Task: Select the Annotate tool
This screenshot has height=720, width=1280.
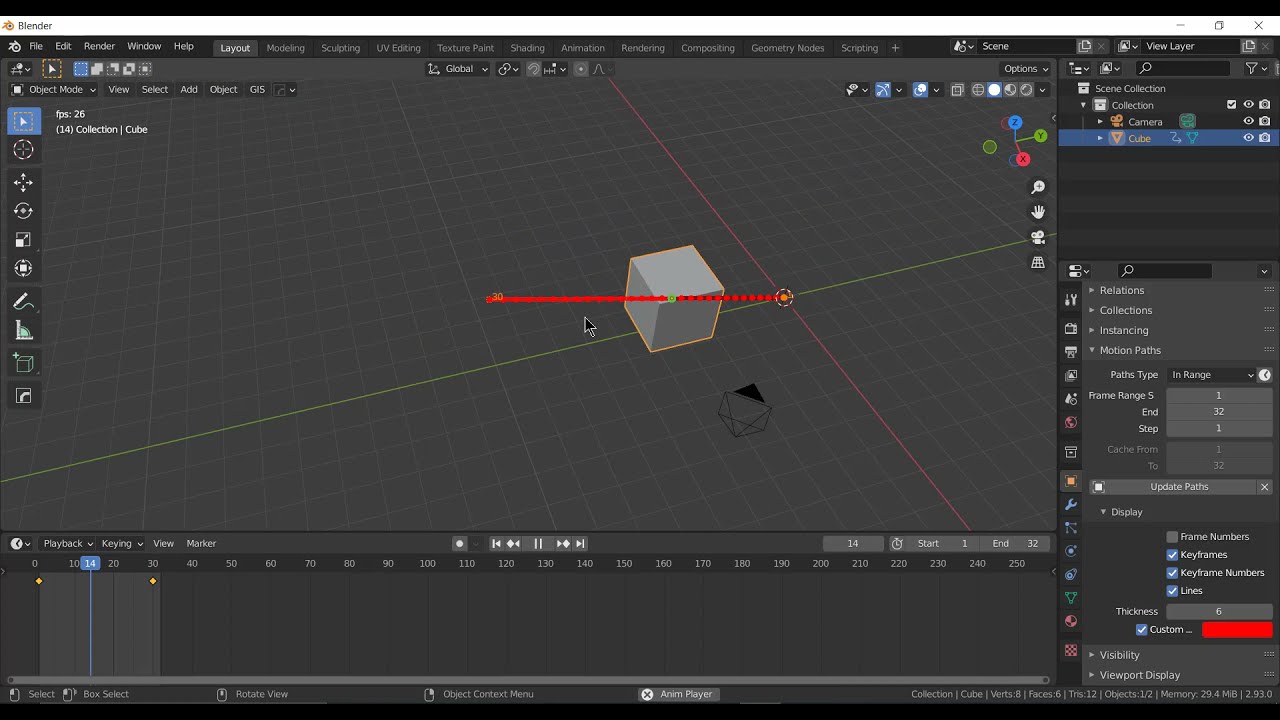Action: (x=23, y=302)
